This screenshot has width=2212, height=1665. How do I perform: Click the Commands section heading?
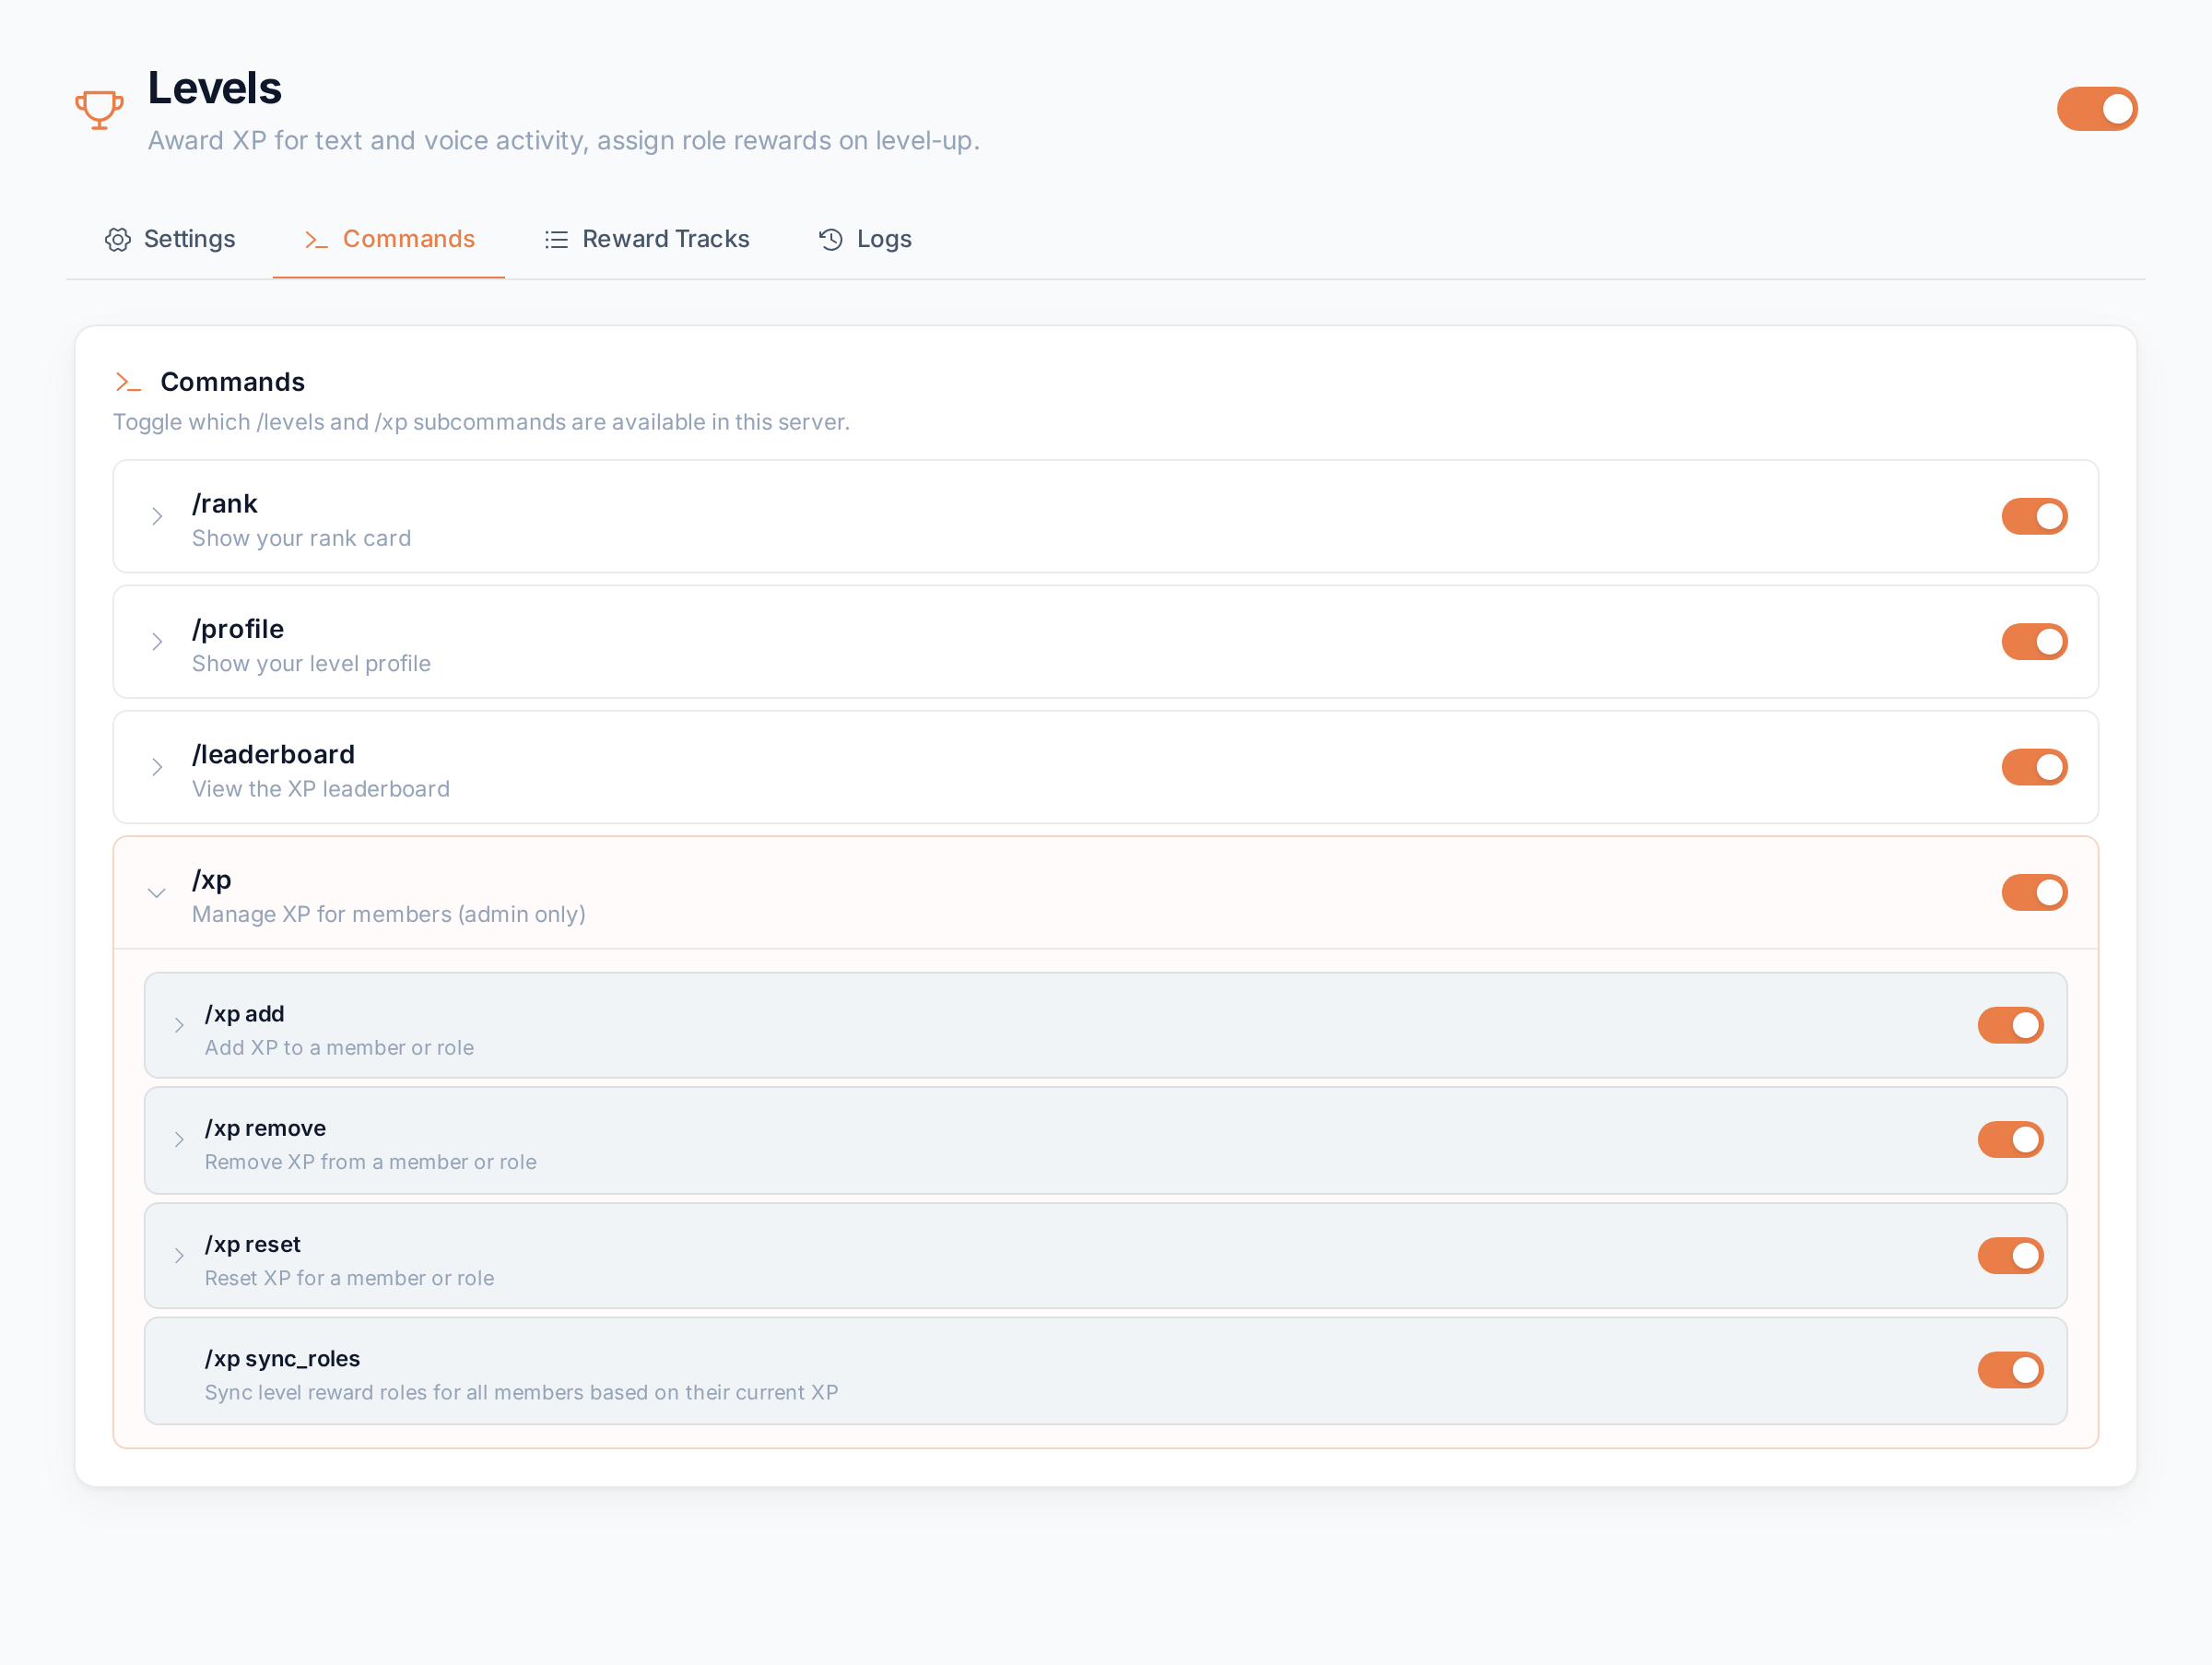pos(233,382)
